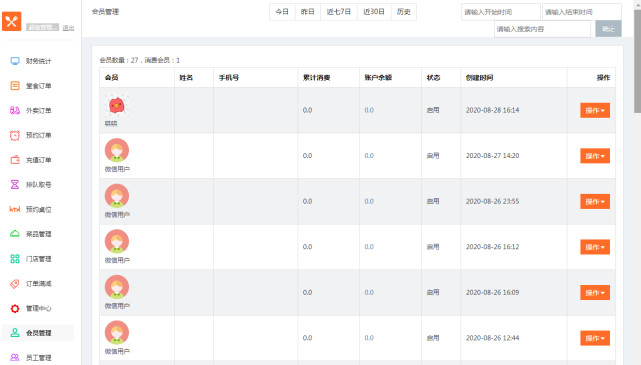Click balance 0.0 link in 2020-08-26 12:44 row
Screen dimensions: 641x365
(x=369, y=338)
